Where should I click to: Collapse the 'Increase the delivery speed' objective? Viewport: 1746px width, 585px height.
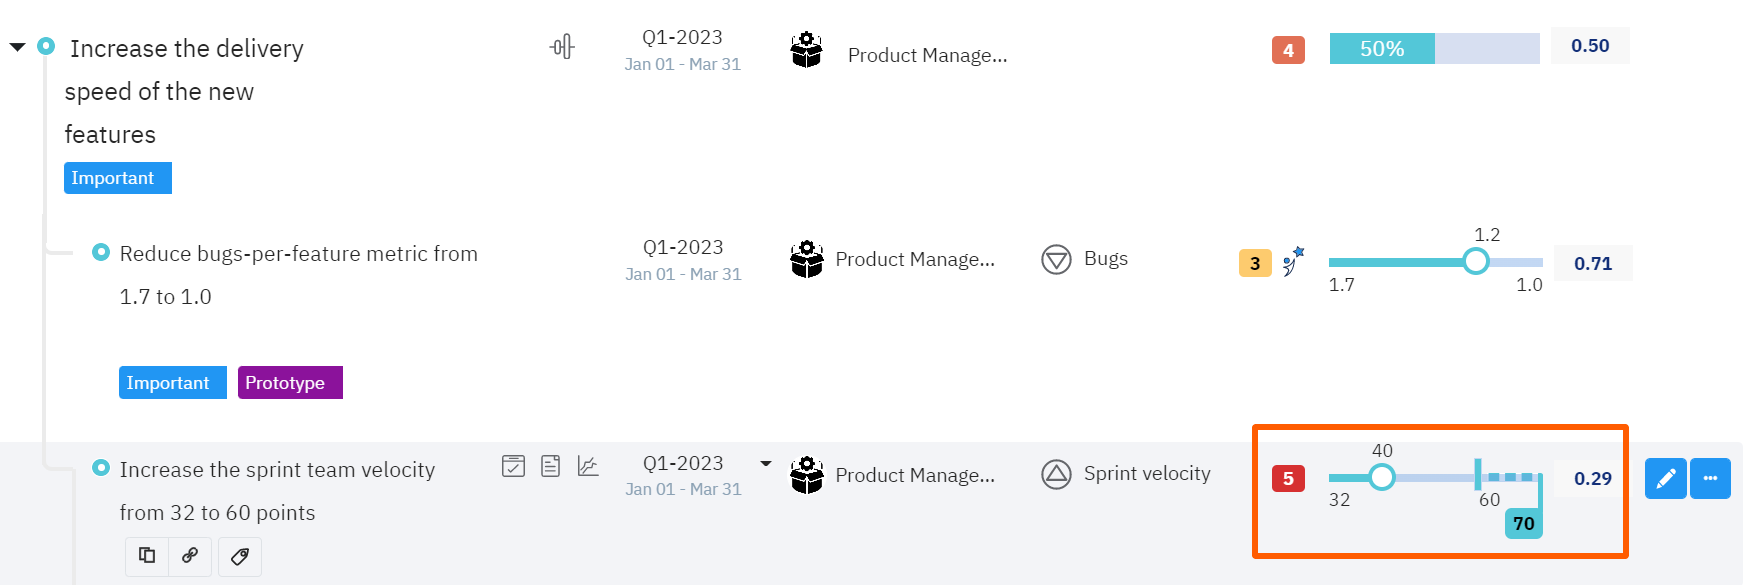pos(17,47)
